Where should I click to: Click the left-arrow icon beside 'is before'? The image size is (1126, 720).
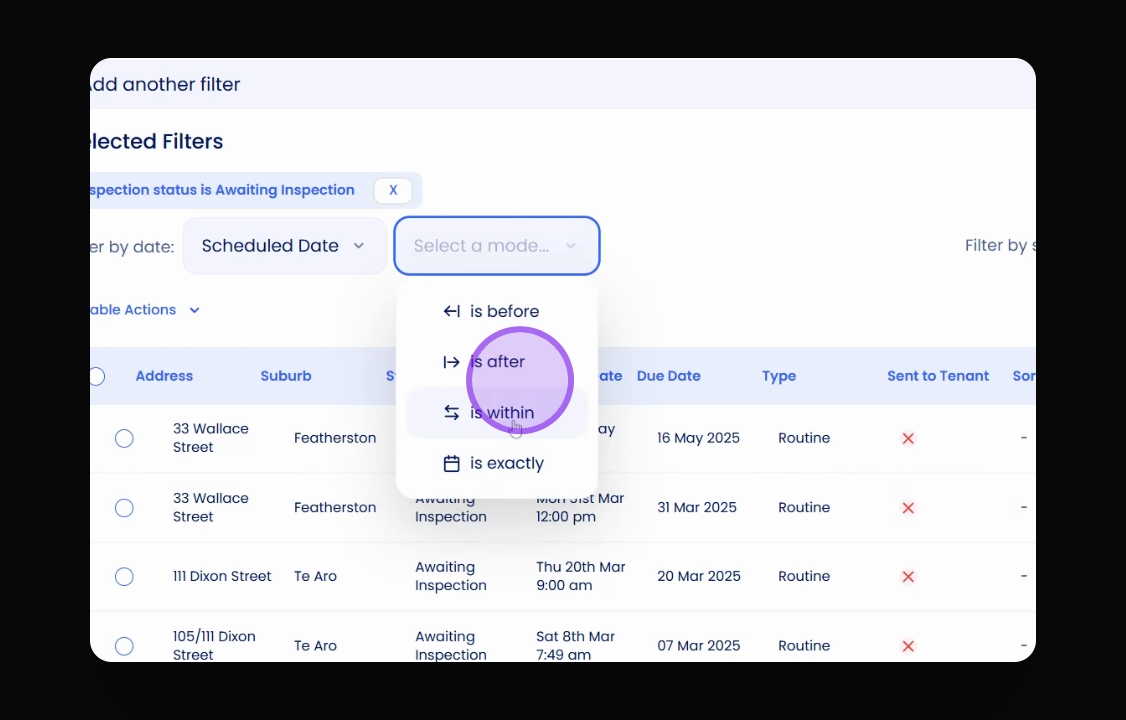point(451,311)
